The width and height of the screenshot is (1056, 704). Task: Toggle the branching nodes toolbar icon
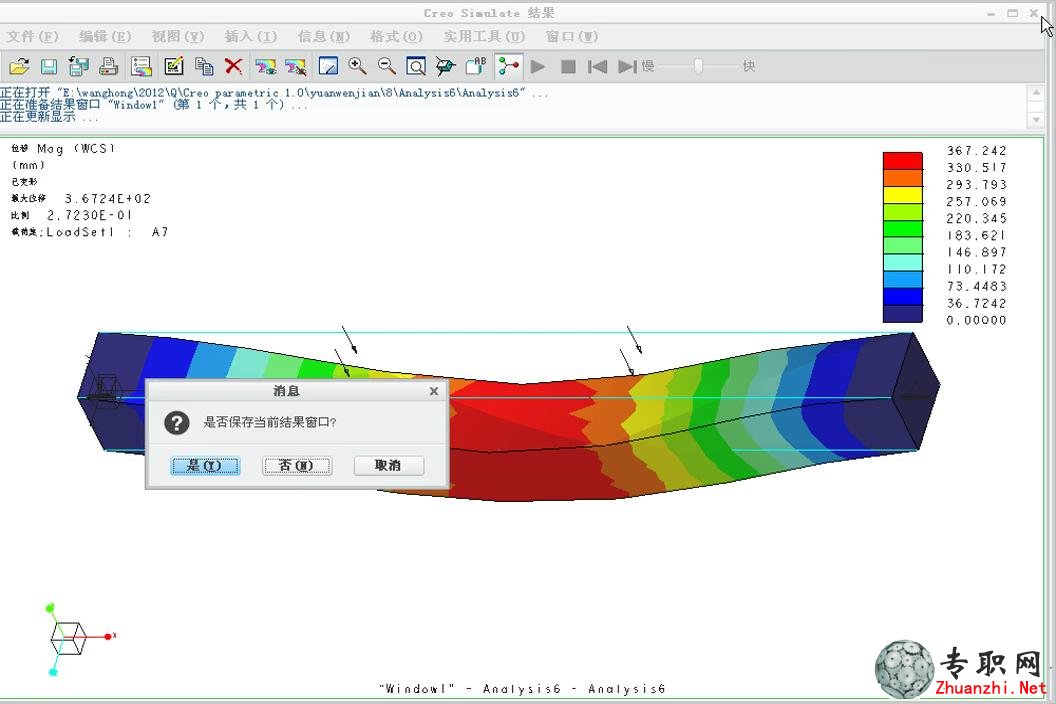(x=508, y=66)
